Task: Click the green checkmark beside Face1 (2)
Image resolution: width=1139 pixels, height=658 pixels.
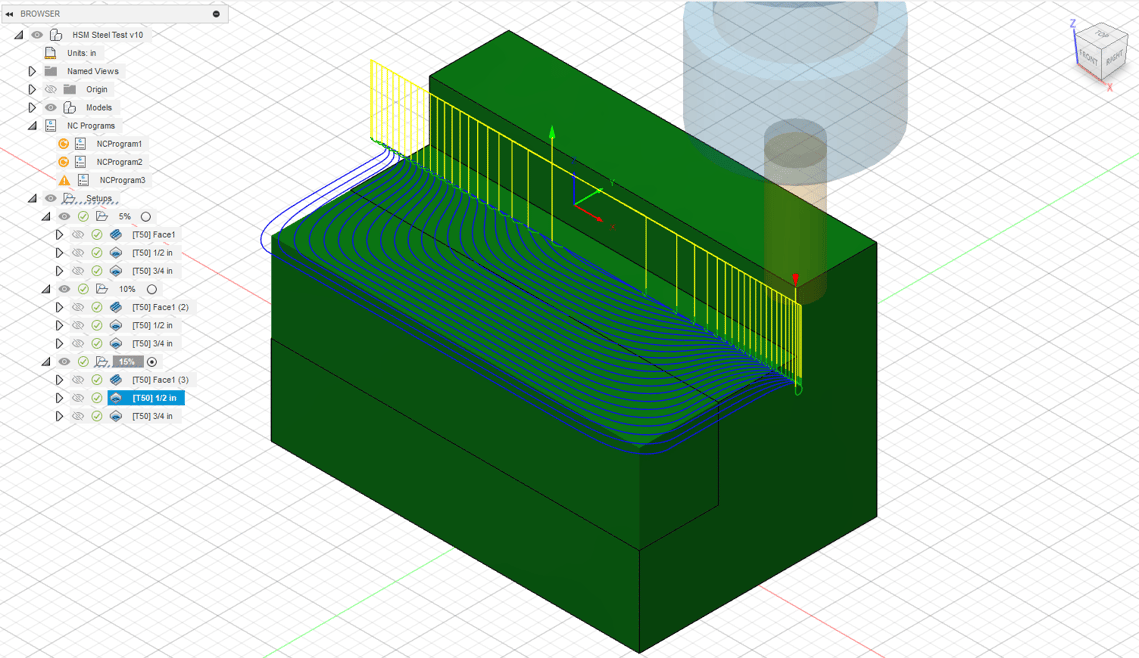Action: [x=97, y=307]
